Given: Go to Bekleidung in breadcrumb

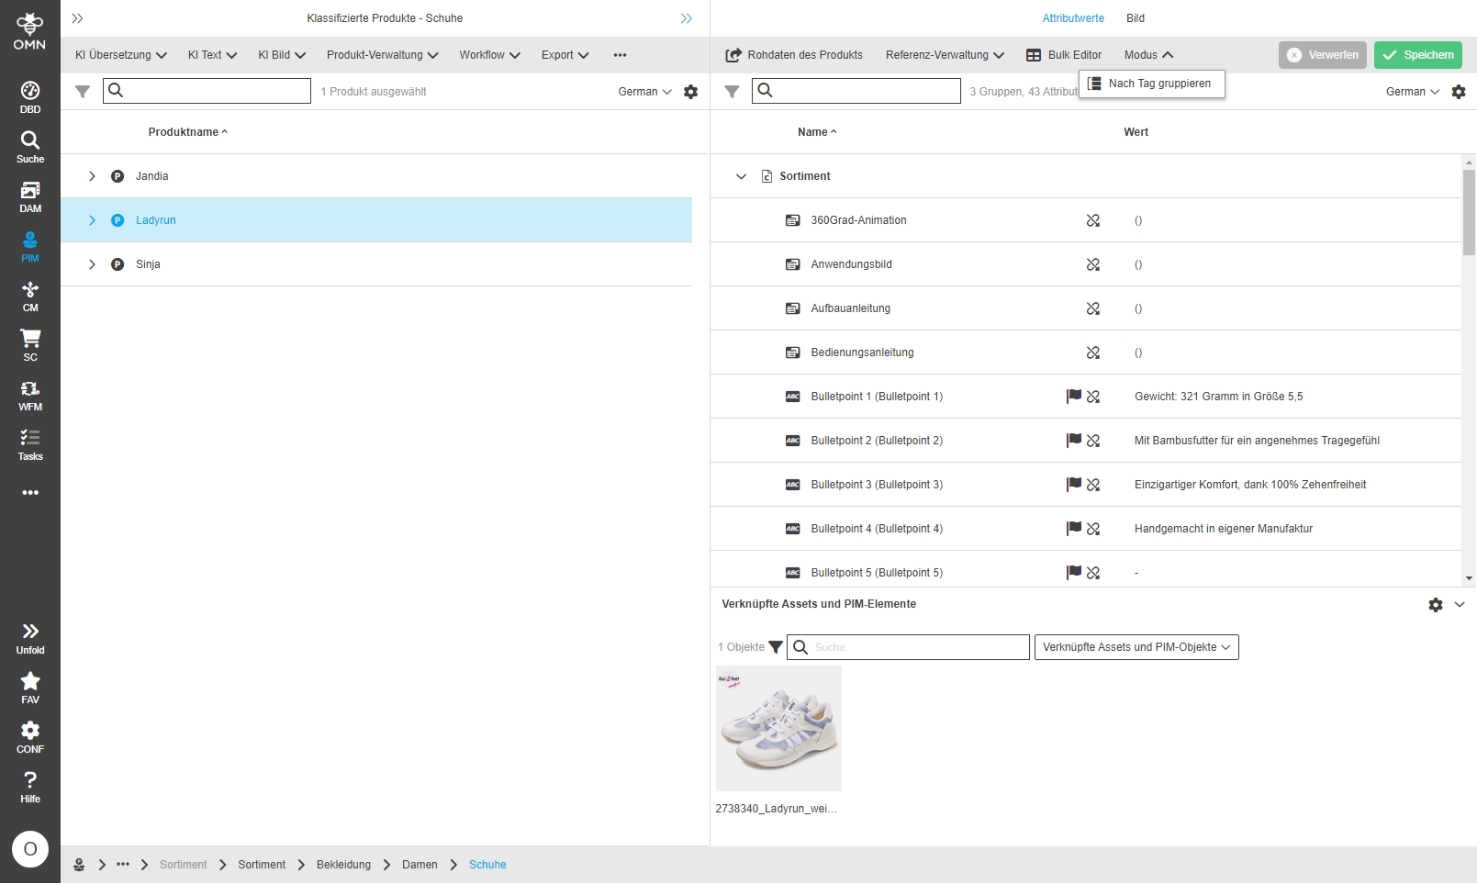Looking at the screenshot, I should [x=344, y=865].
